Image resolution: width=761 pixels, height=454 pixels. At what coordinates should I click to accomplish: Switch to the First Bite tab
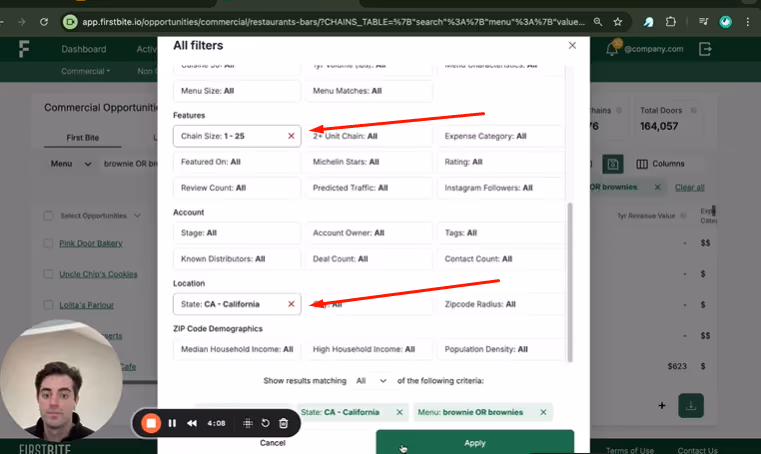[83, 137]
